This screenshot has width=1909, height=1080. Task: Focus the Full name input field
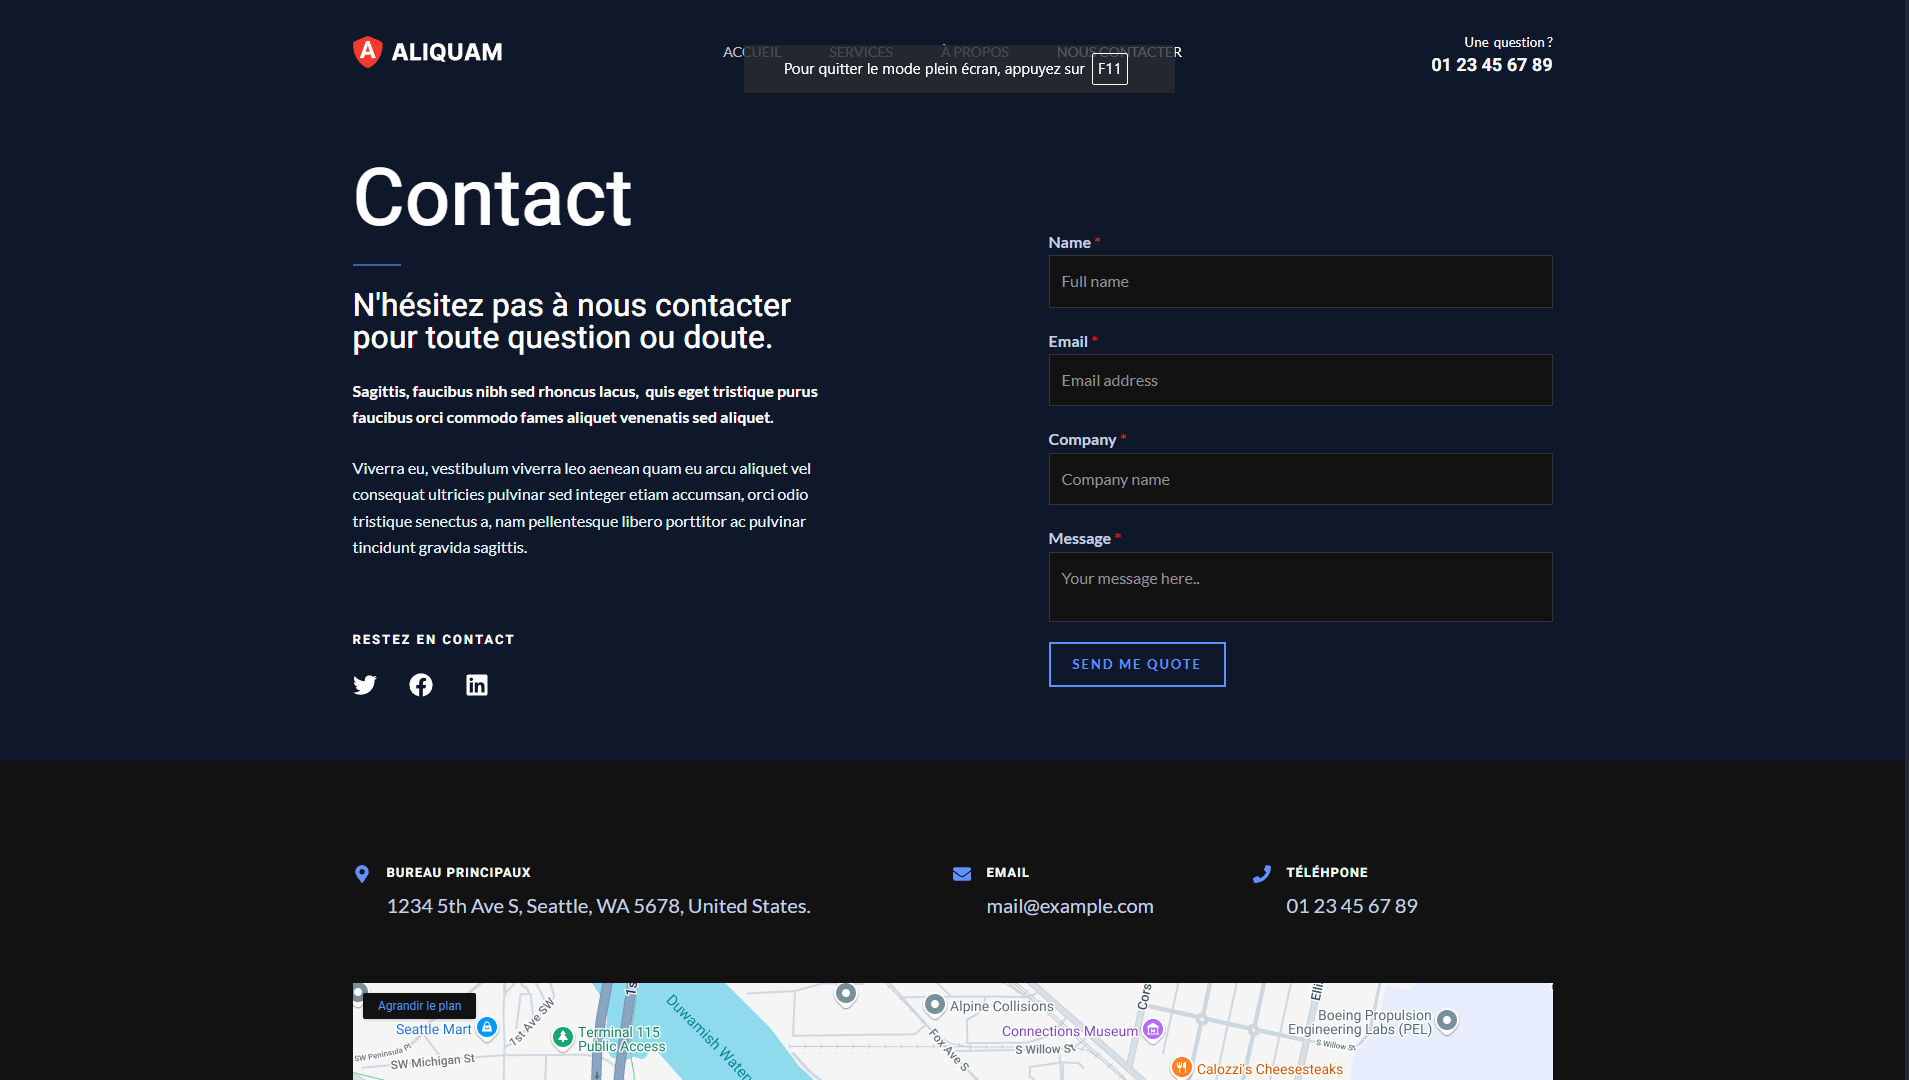click(1299, 282)
